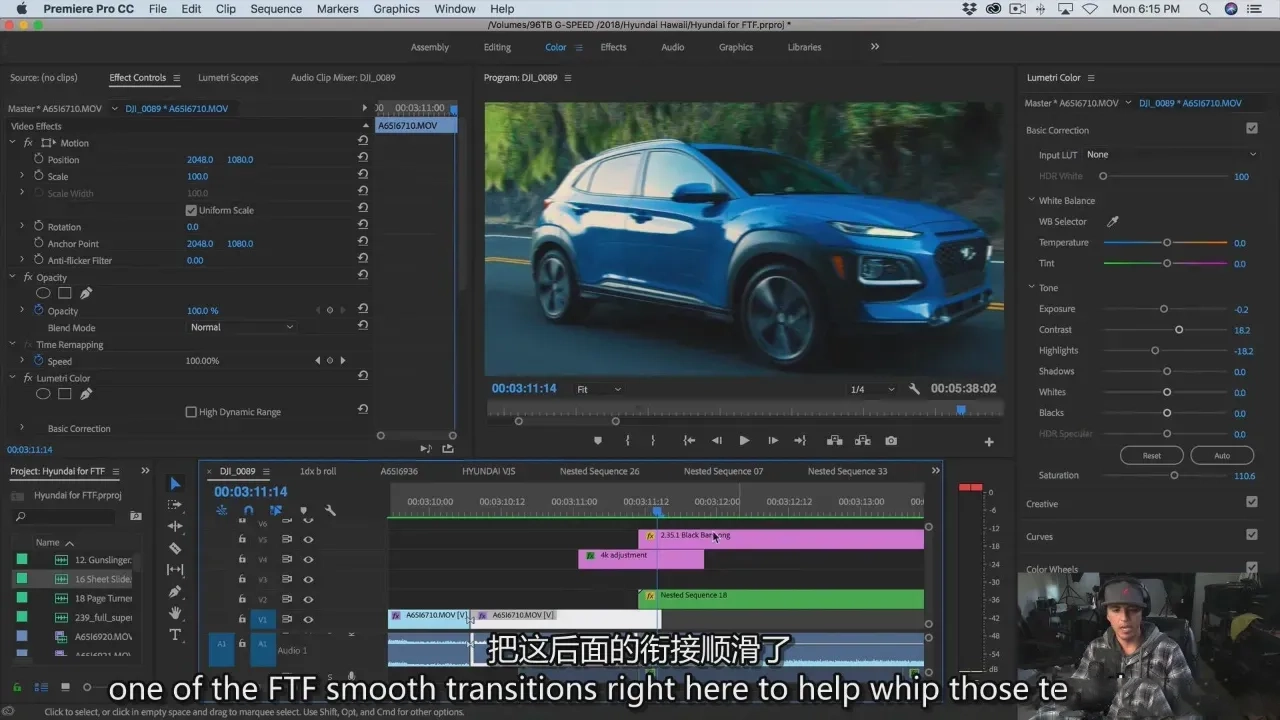Open Program Monitor wrench settings
Viewport: 1280px width, 720px height.
click(x=914, y=389)
